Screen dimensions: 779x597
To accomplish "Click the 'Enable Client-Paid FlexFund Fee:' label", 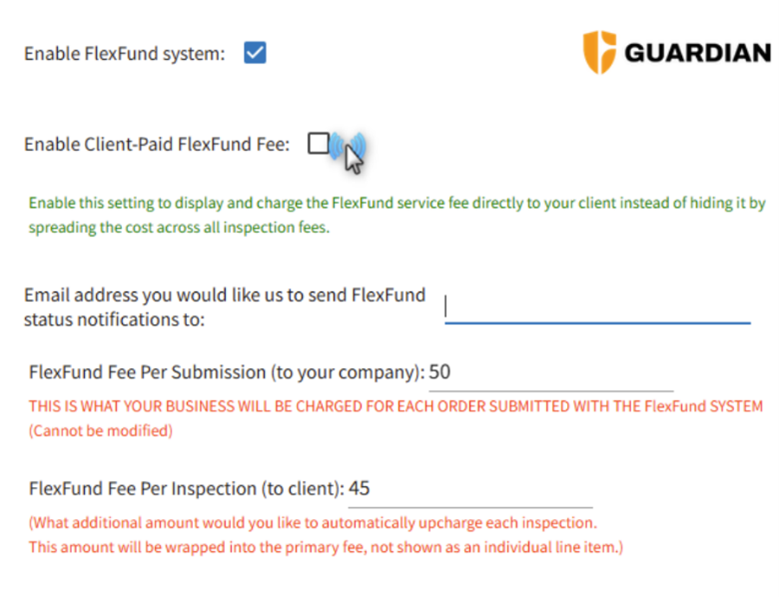I will (x=157, y=144).
